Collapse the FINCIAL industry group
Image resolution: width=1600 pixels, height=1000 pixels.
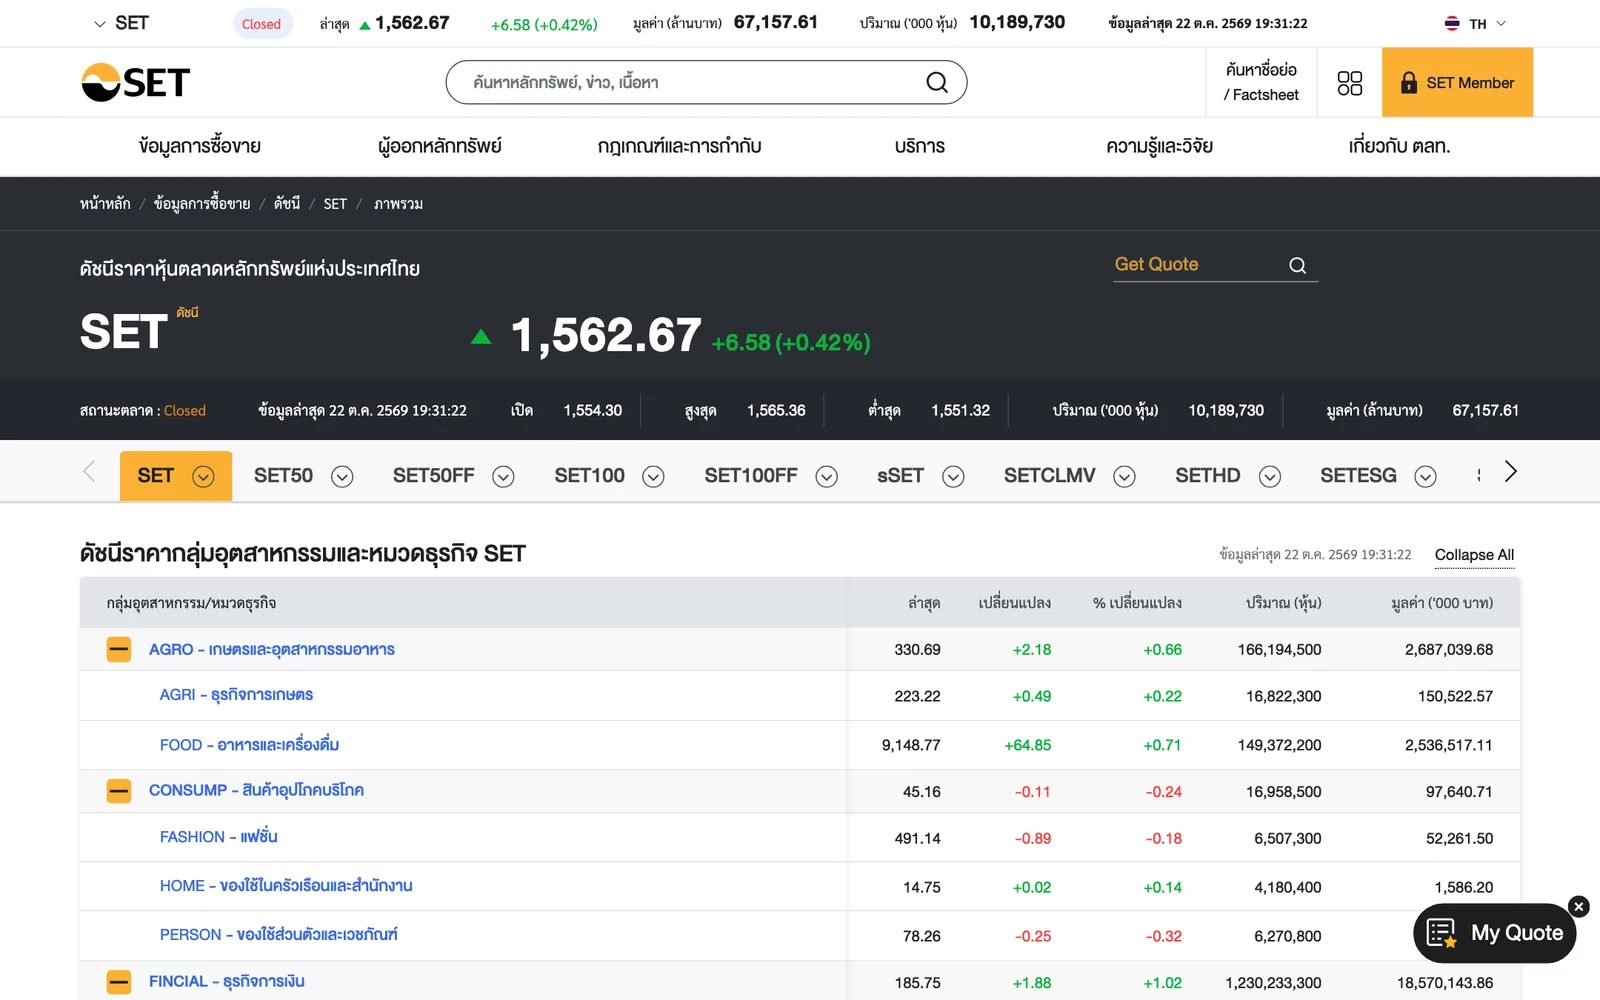click(119, 982)
